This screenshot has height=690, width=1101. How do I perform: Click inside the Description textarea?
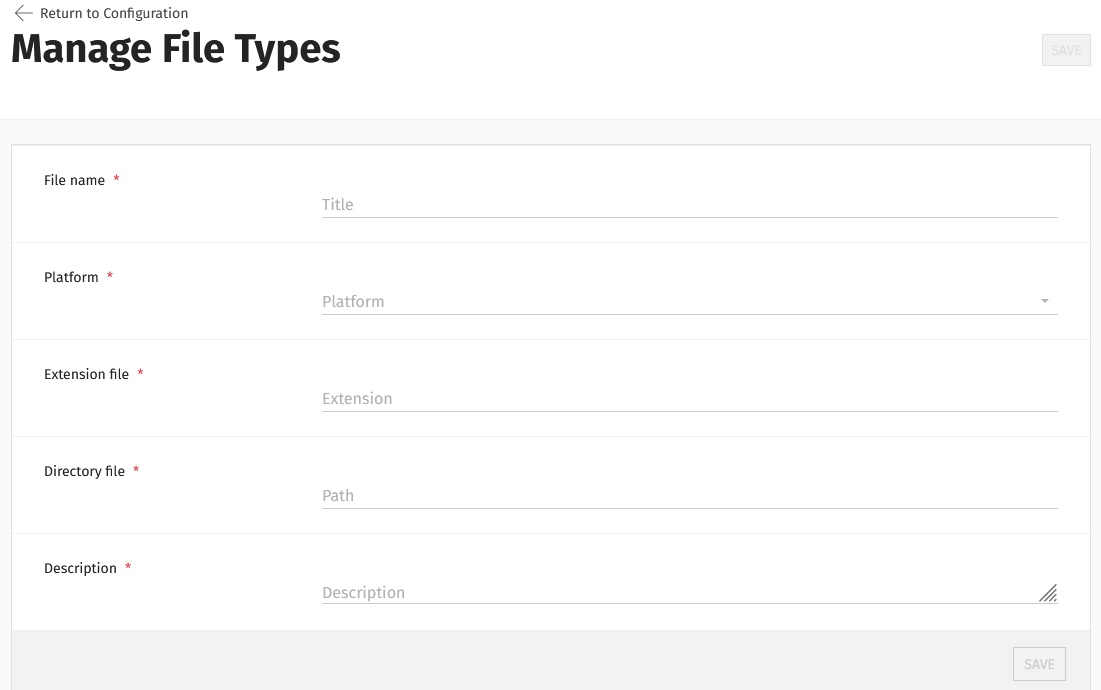point(690,592)
